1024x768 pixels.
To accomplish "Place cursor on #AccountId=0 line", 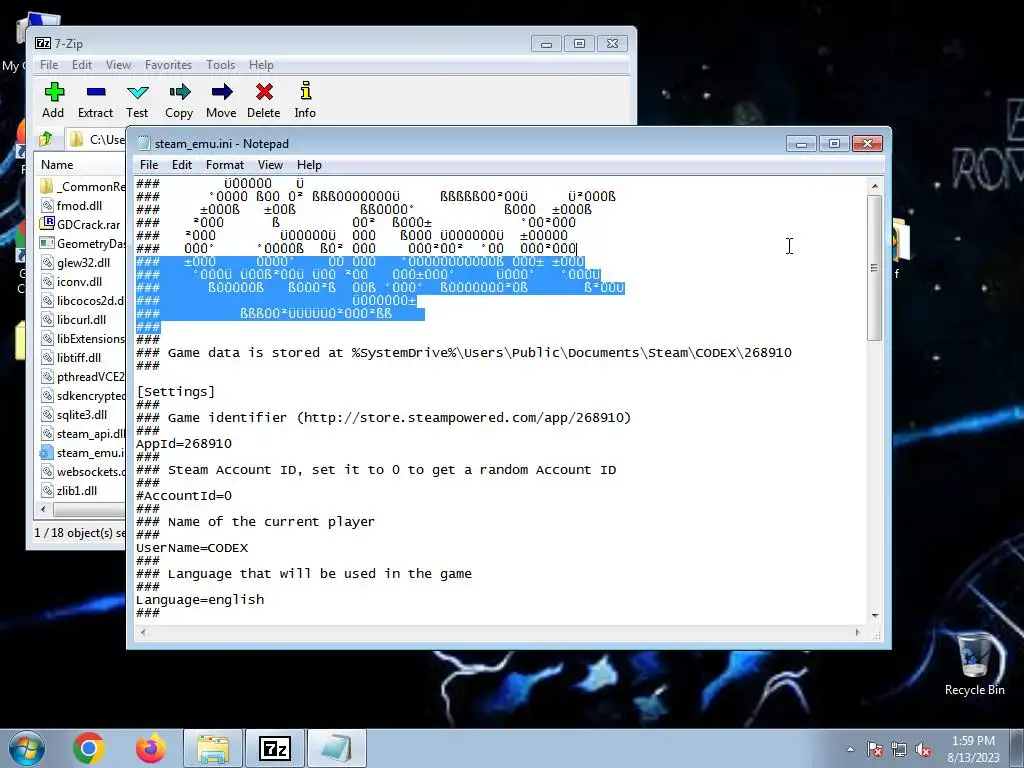I will click(184, 496).
